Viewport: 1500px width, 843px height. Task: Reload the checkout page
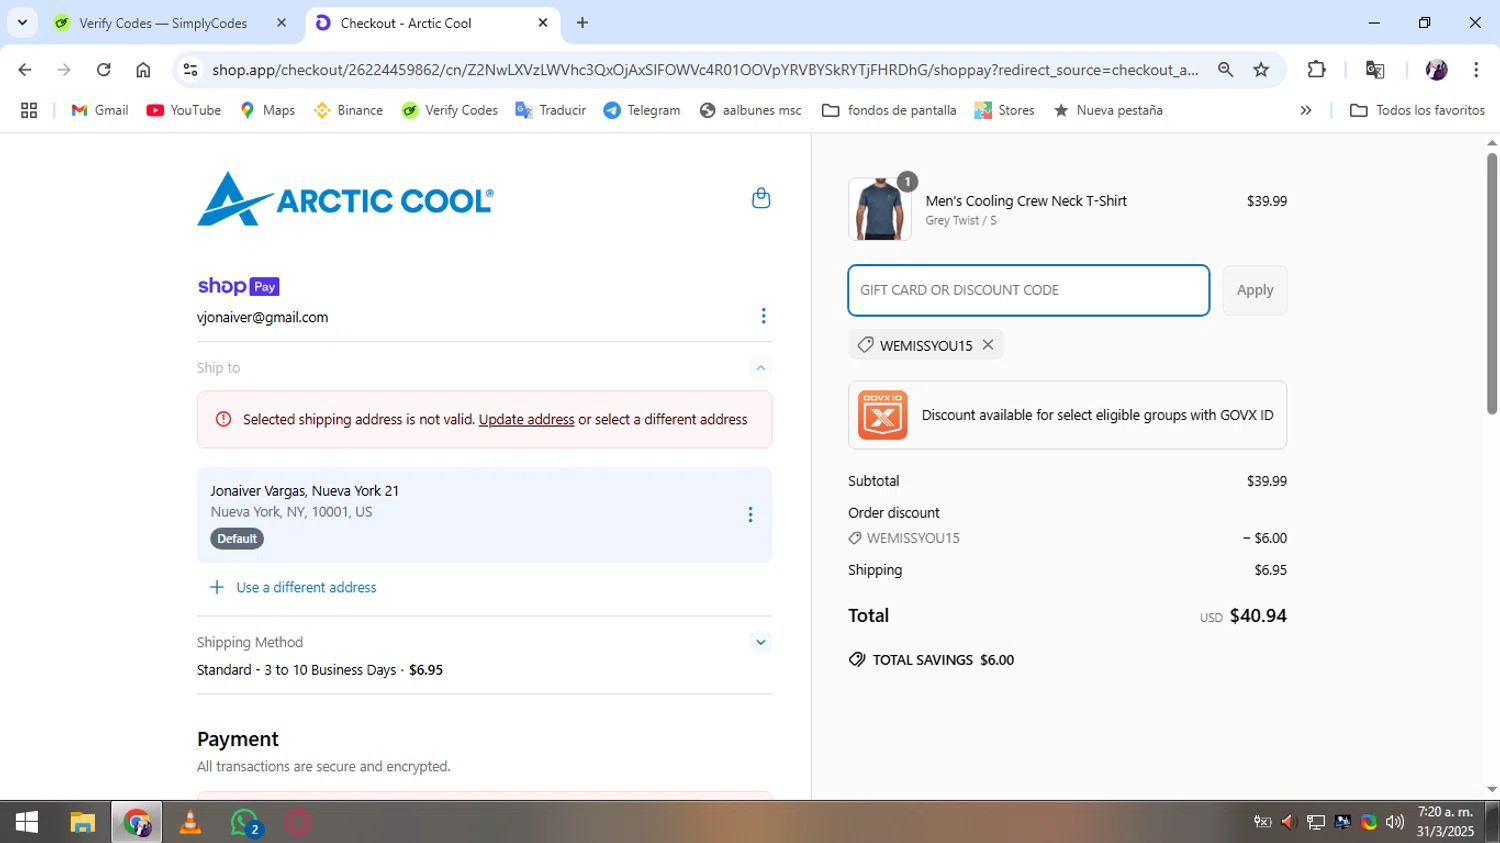(103, 70)
